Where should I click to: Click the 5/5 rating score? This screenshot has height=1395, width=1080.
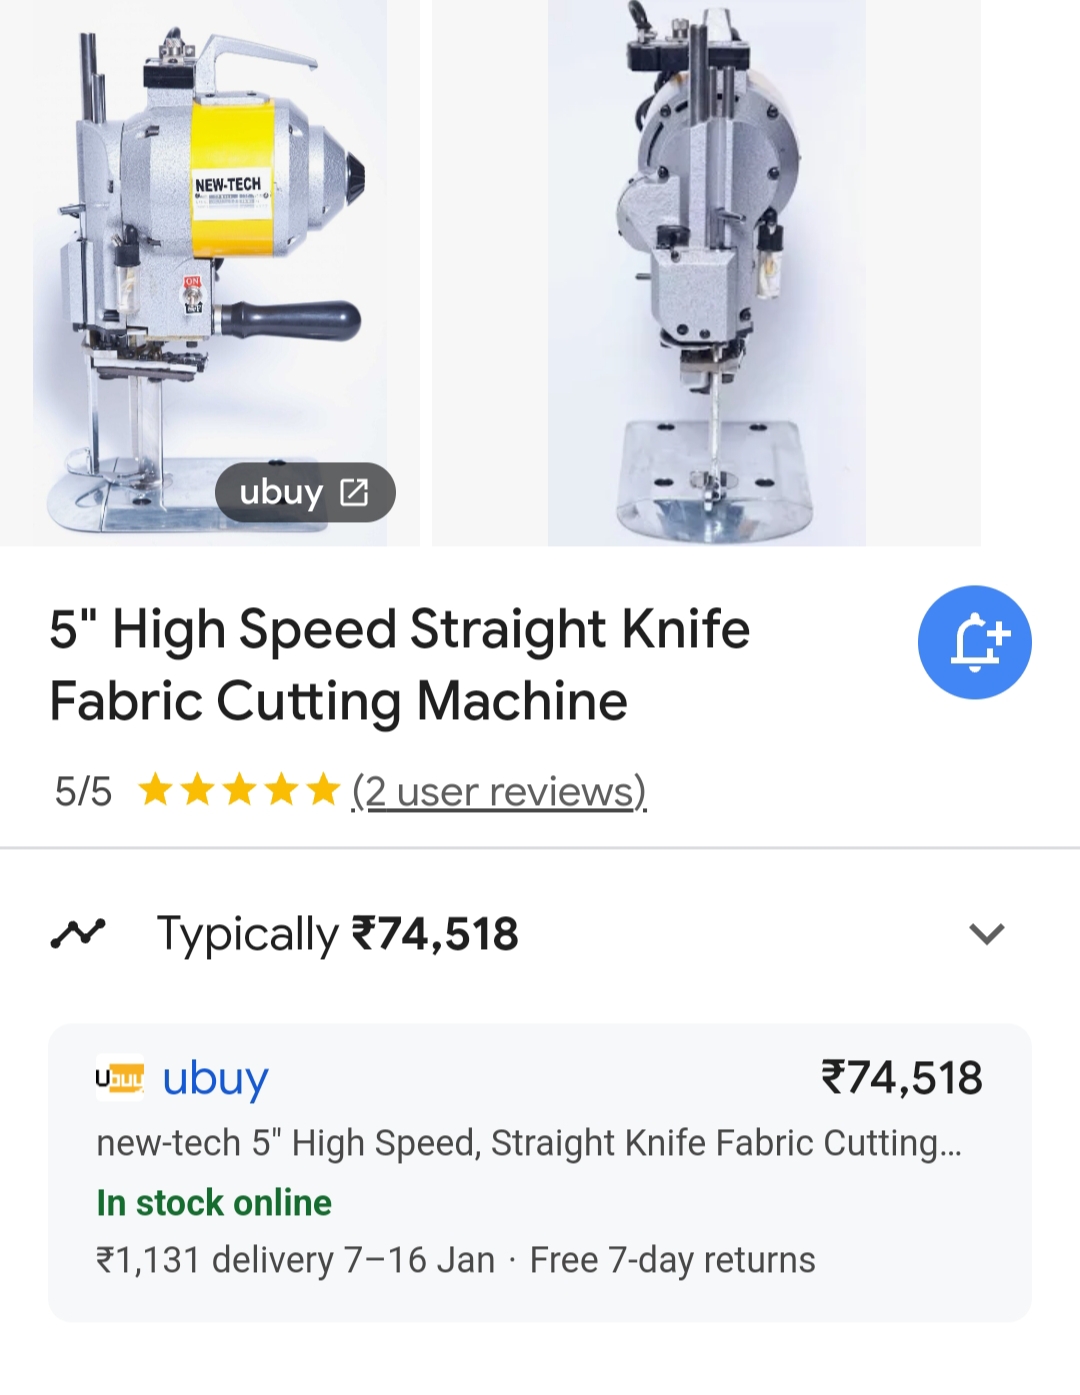pyautogui.click(x=83, y=791)
